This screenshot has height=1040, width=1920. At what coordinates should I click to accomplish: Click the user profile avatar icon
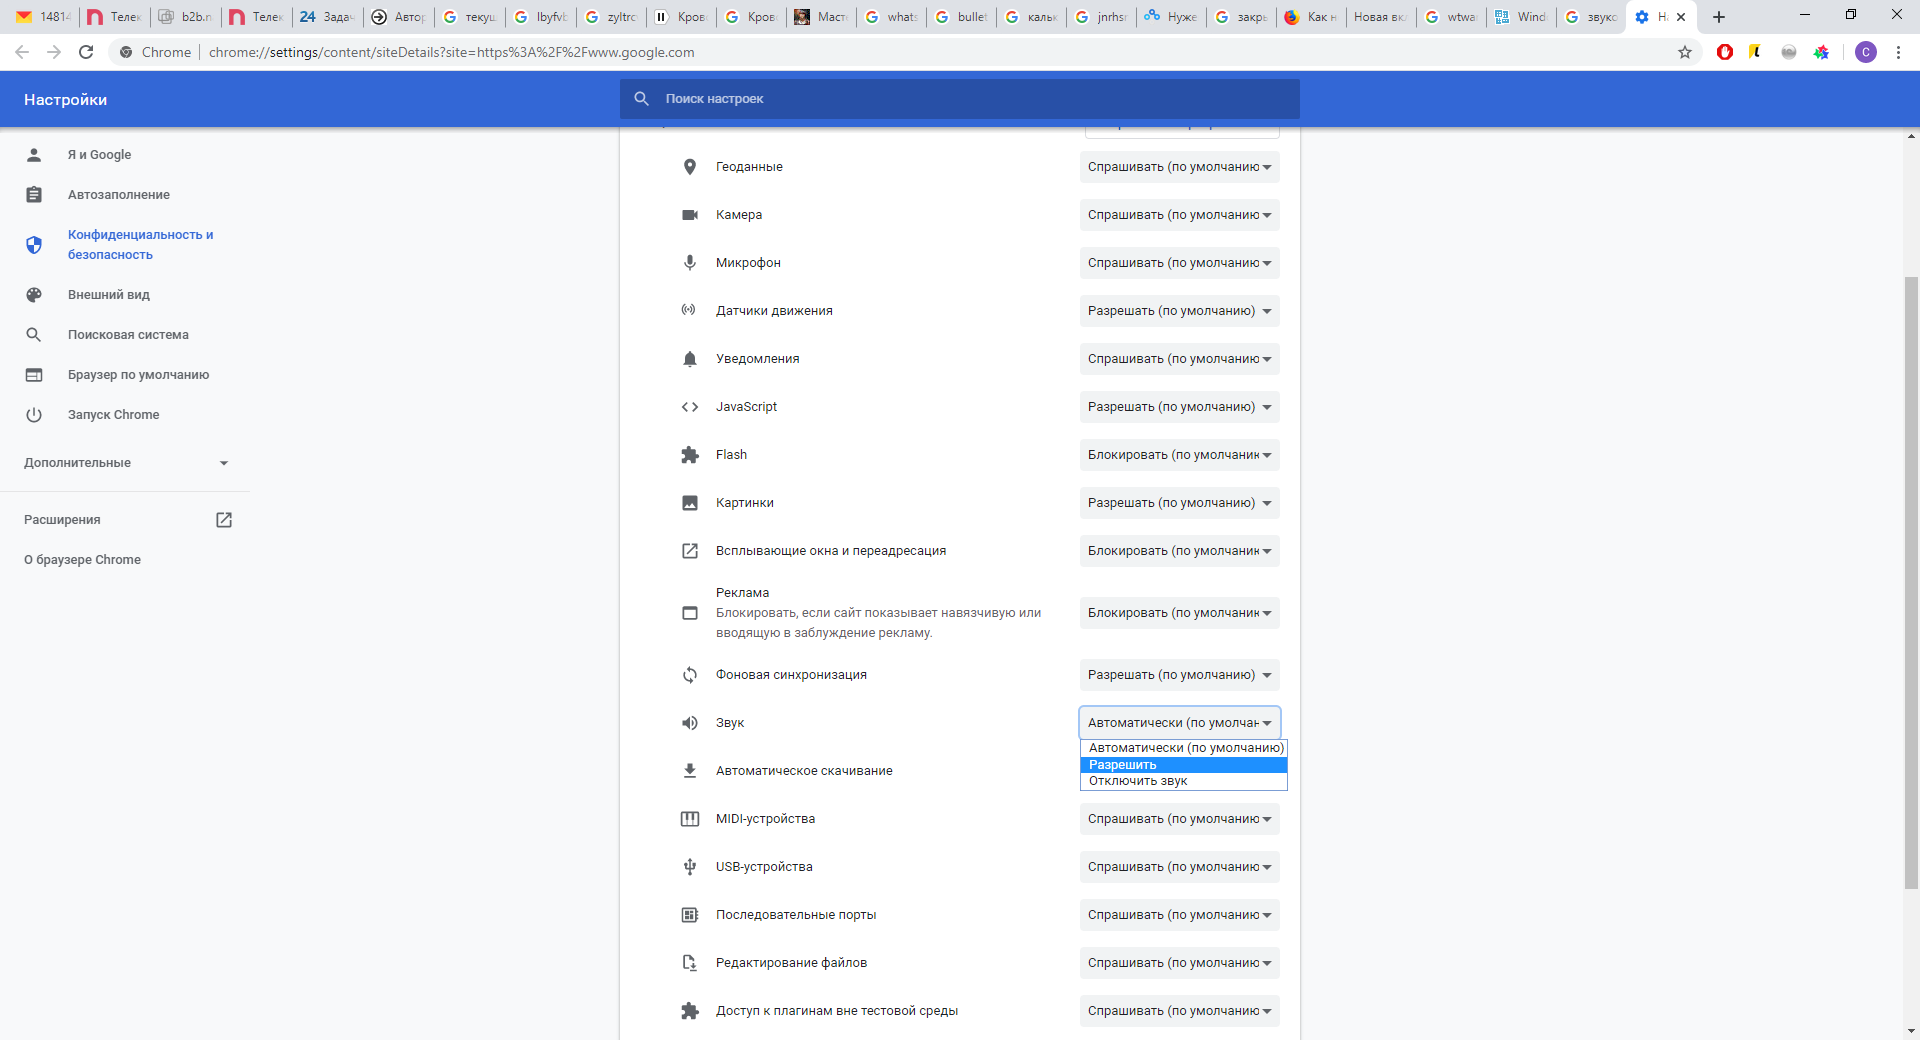tap(1865, 52)
